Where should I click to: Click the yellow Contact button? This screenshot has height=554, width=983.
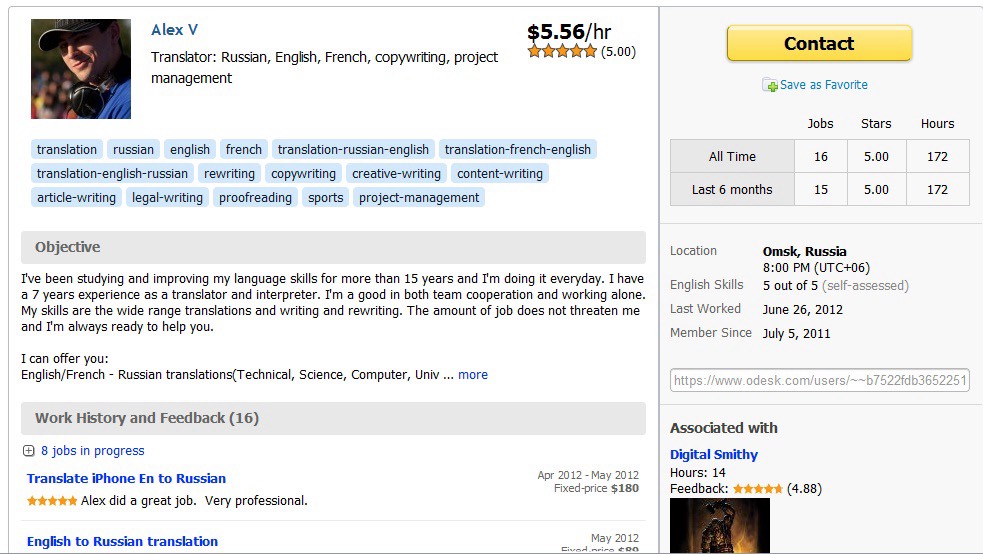point(819,43)
